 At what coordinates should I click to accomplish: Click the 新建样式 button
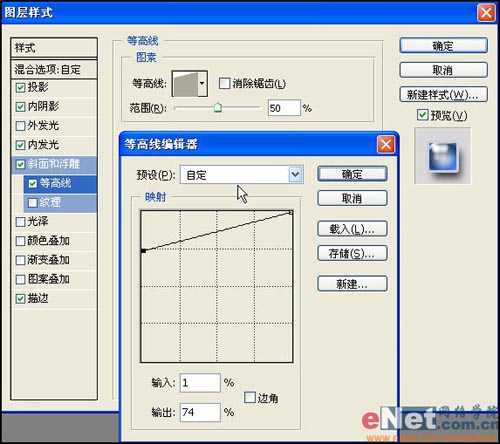tap(443, 95)
